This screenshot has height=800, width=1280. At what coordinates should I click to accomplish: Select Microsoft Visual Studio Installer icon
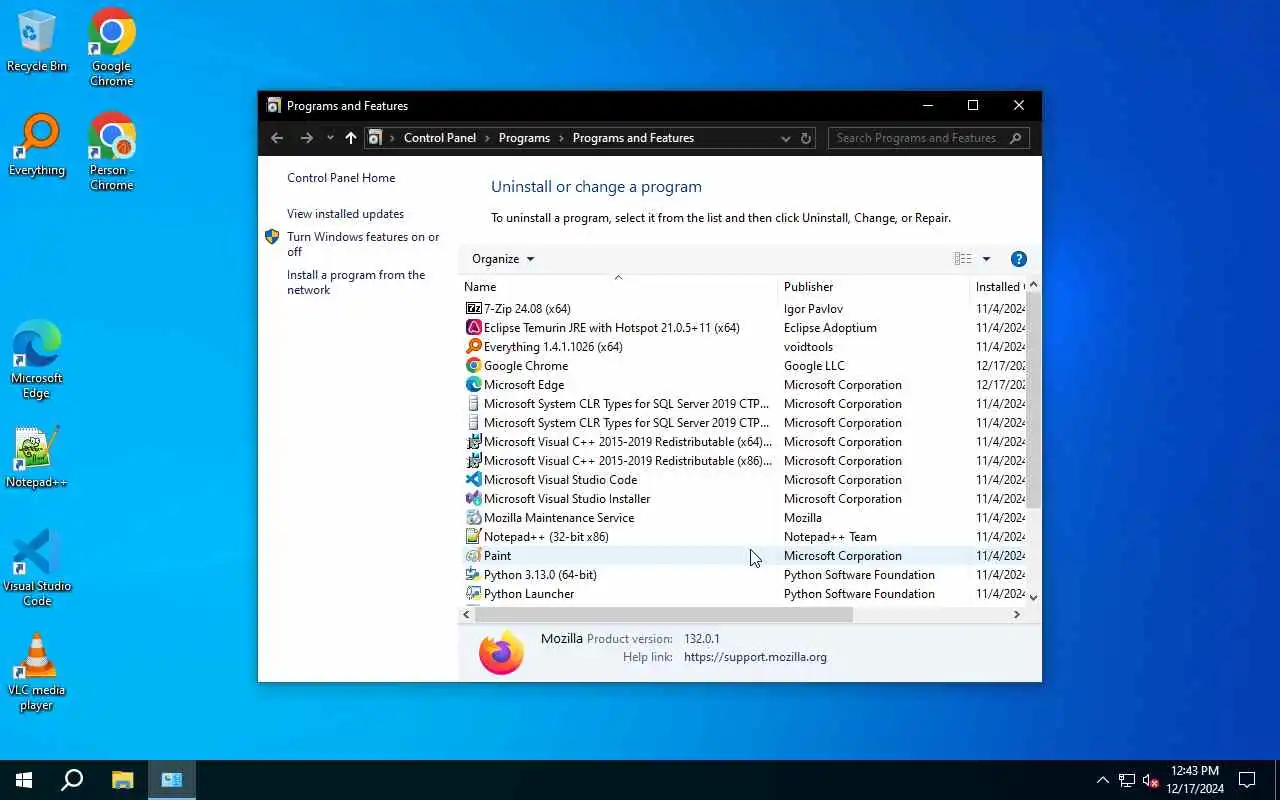point(474,499)
